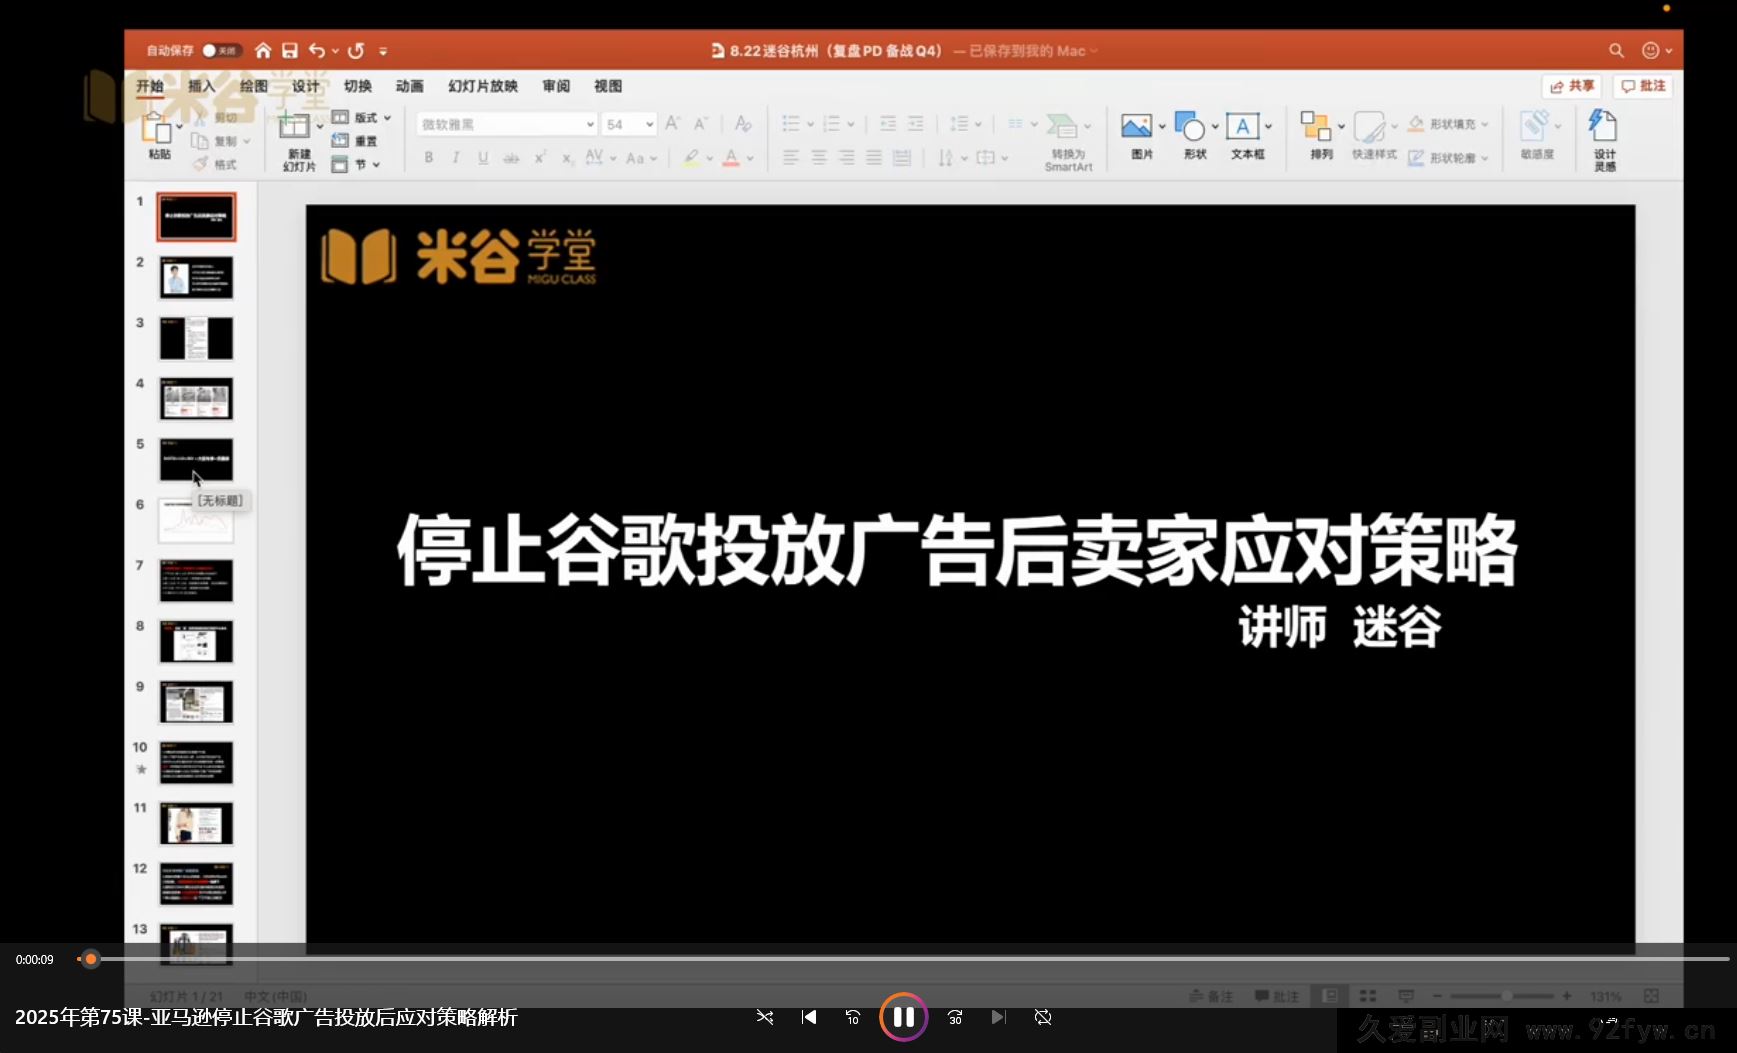Toggle the 自动保存 AutoSave switch
Image resolution: width=1737 pixels, height=1053 pixels.
[219, 51]
